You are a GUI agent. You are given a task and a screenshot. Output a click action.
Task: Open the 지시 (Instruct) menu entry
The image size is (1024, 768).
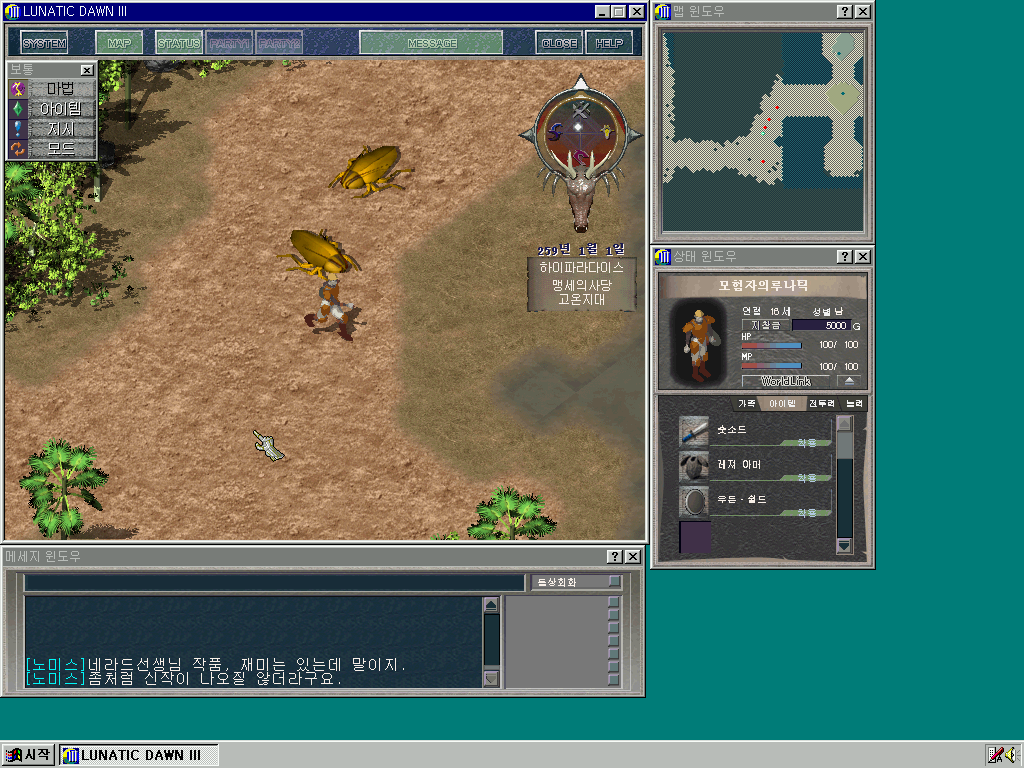(61, 129)
